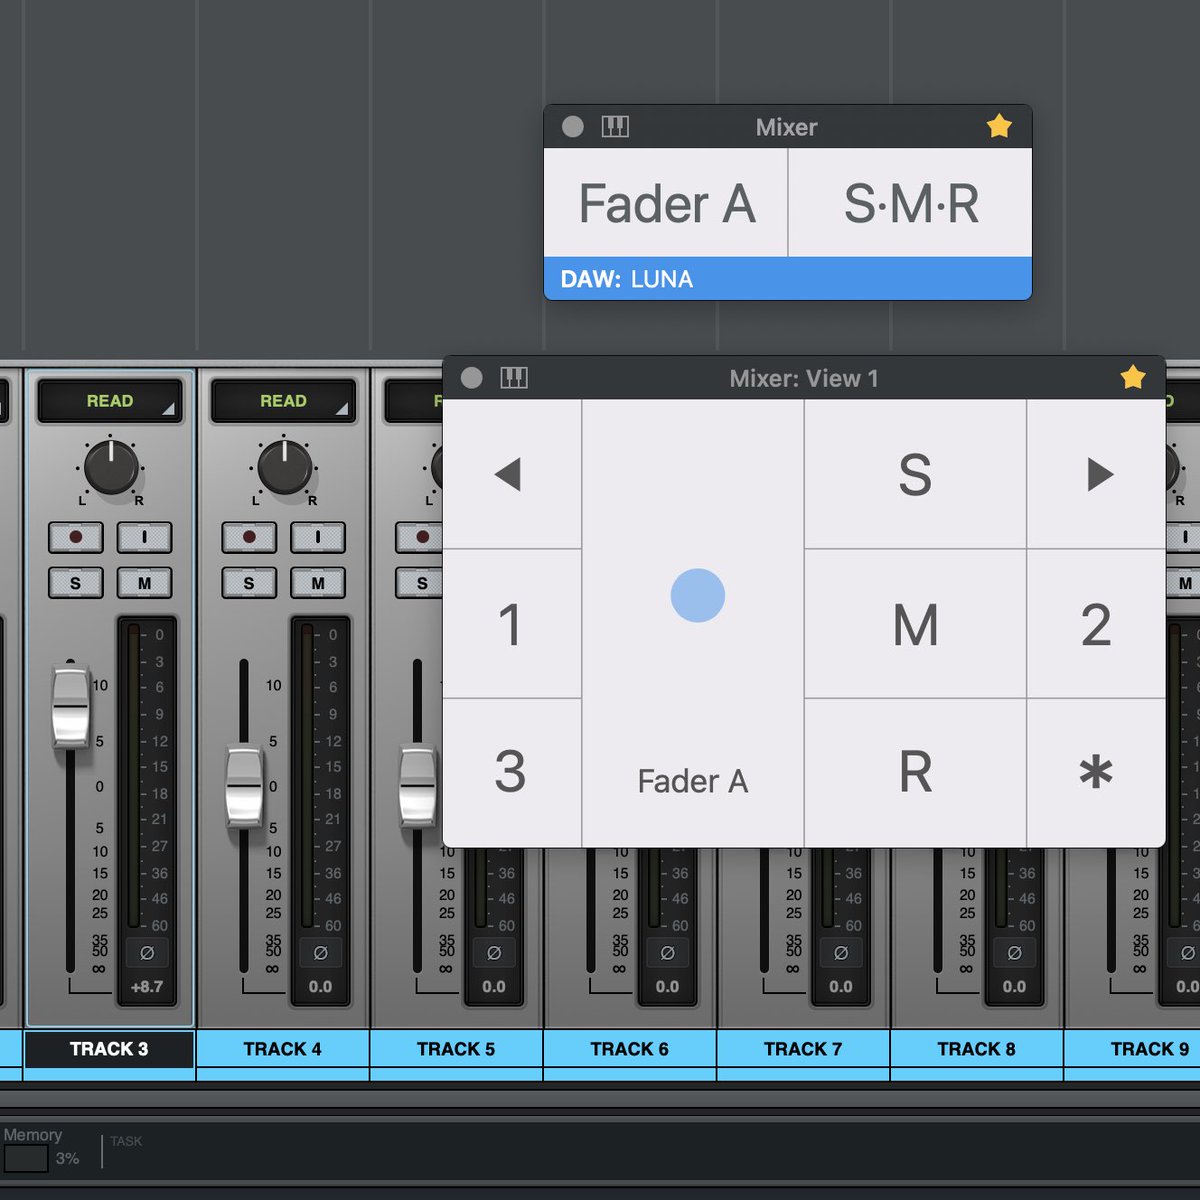Click the S·M·R cell in Mixer window

tap(911, 203)
